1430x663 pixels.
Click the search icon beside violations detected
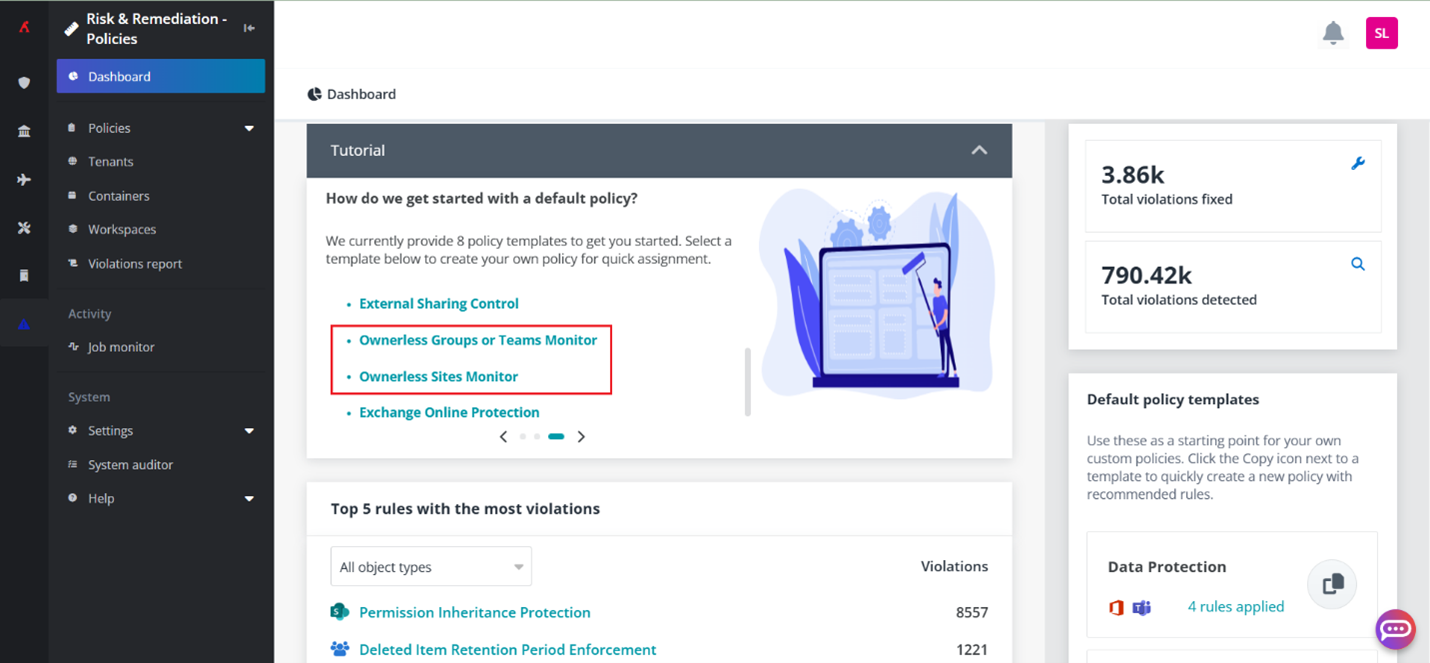point(1357,264)
